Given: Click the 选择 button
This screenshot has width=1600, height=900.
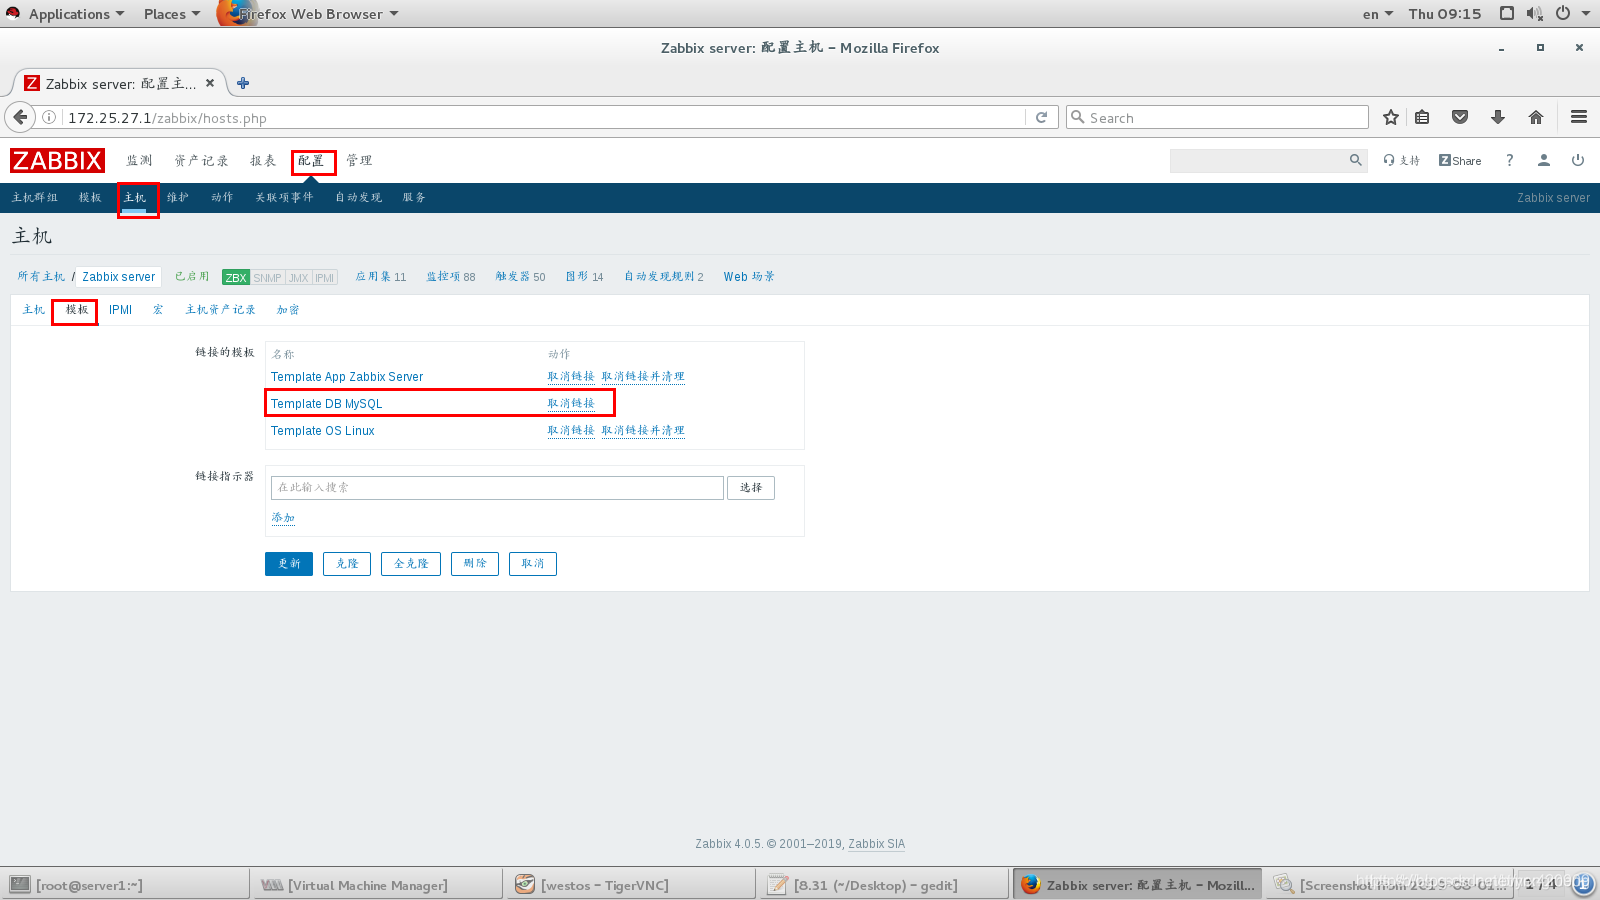Looking at the screenshot, I should click(x=751, y=487).
